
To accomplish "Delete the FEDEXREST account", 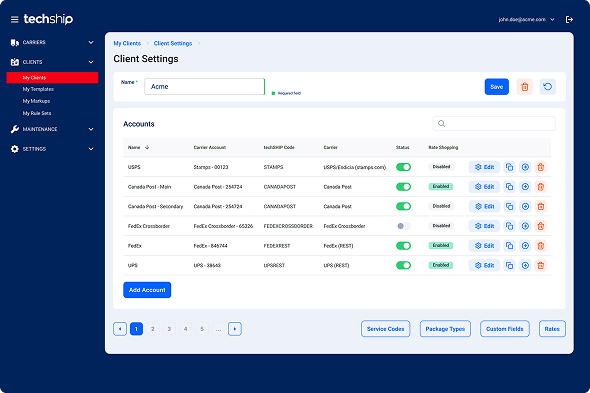I will [x=541, y=246].
